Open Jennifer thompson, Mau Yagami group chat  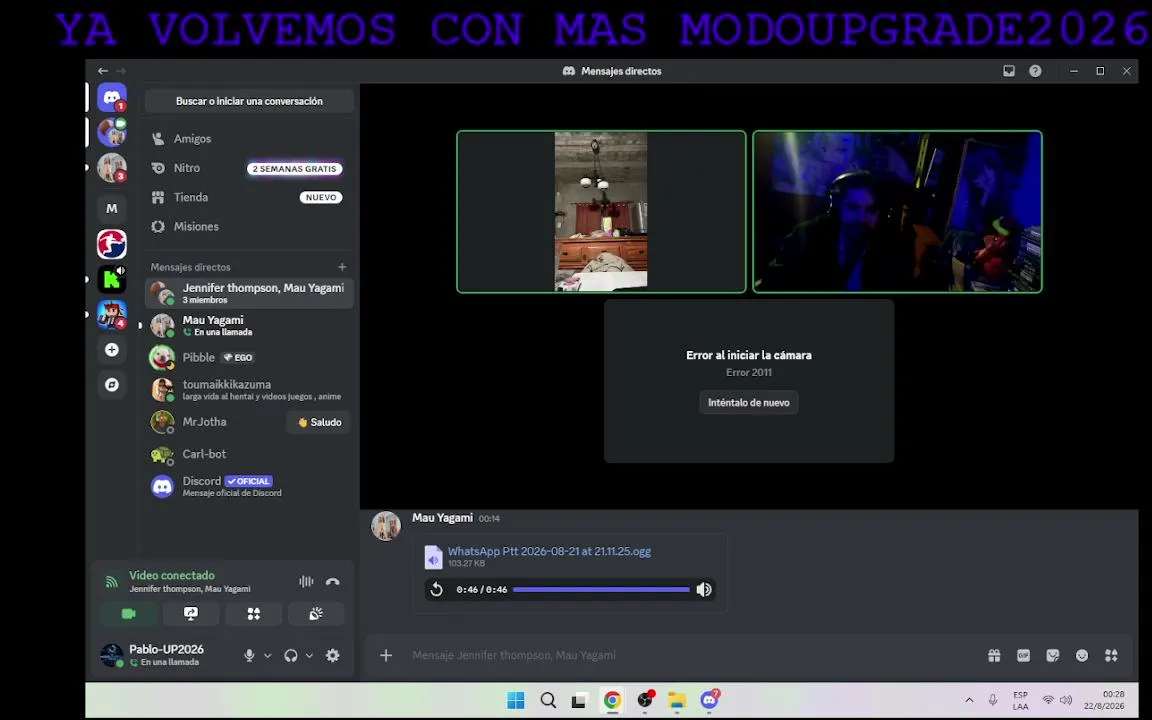coord(249,293)
